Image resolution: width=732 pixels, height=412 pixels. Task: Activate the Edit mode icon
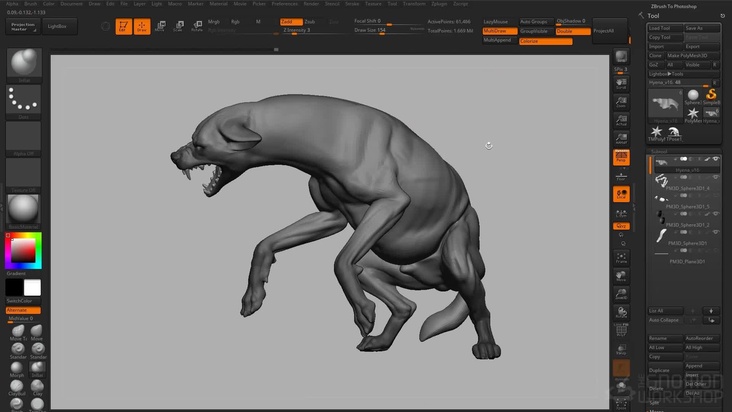(x=123, y=26)
